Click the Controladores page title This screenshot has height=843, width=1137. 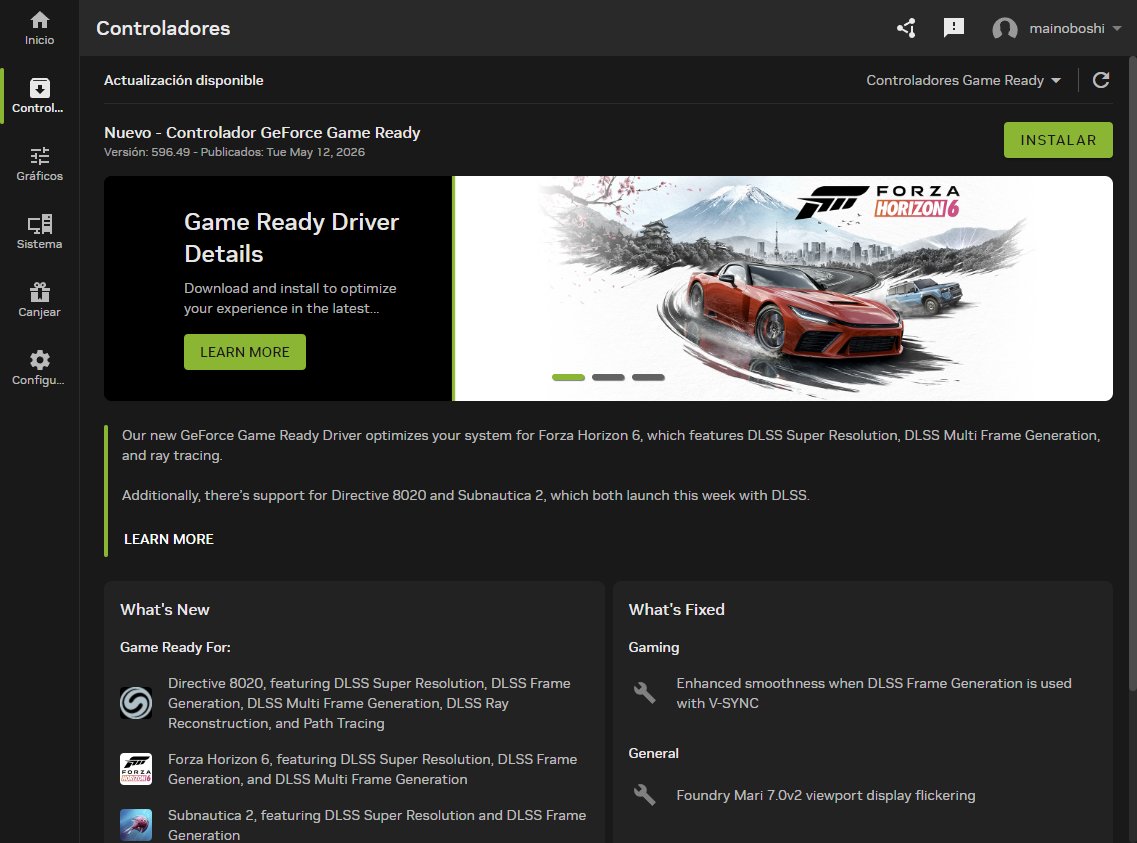(163, 28)
